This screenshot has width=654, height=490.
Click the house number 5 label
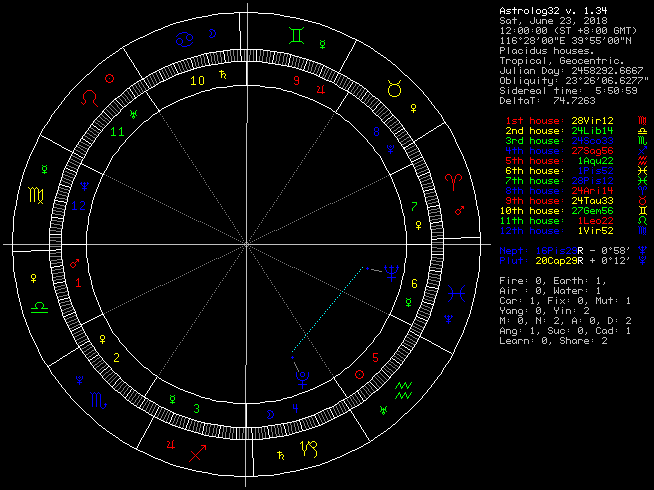[x=375, y=357]
